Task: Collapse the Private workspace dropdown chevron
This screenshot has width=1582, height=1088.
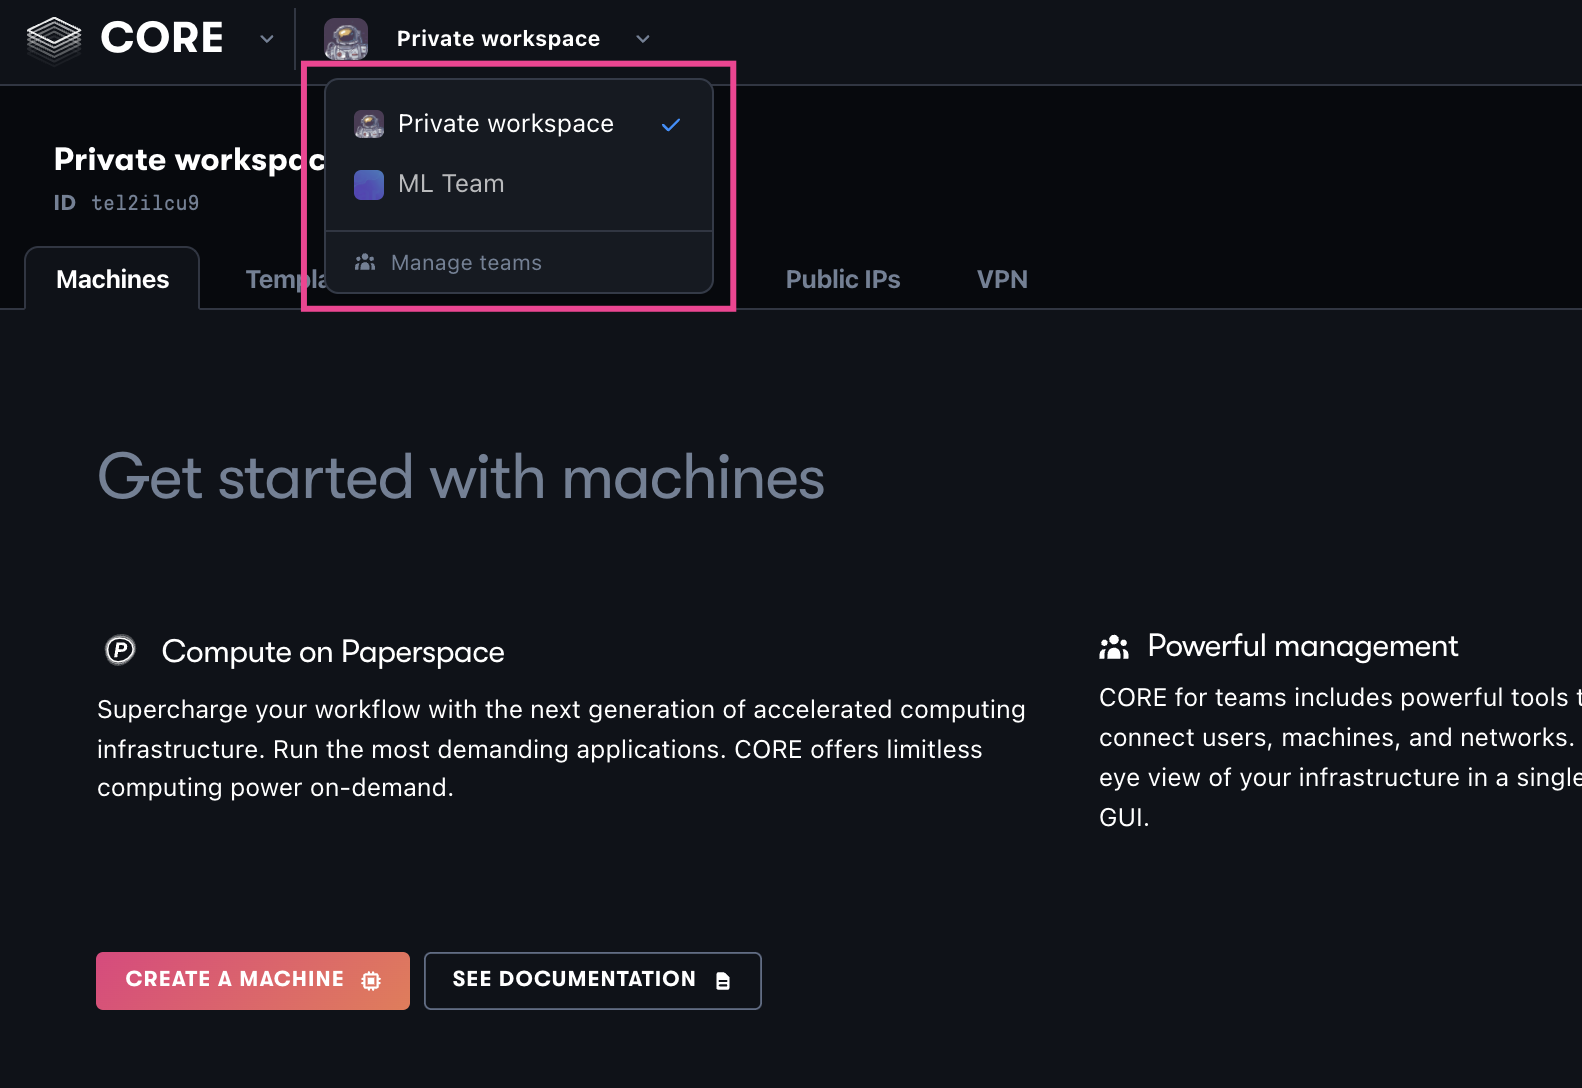Action: (x=643, y=39)
